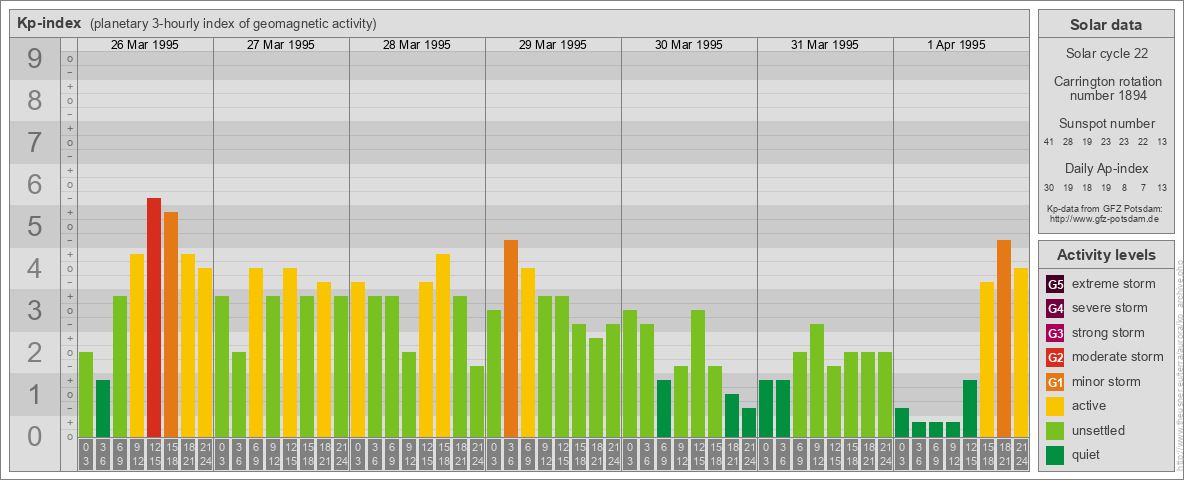Click the '1 Apr 1995' date header

957,45
